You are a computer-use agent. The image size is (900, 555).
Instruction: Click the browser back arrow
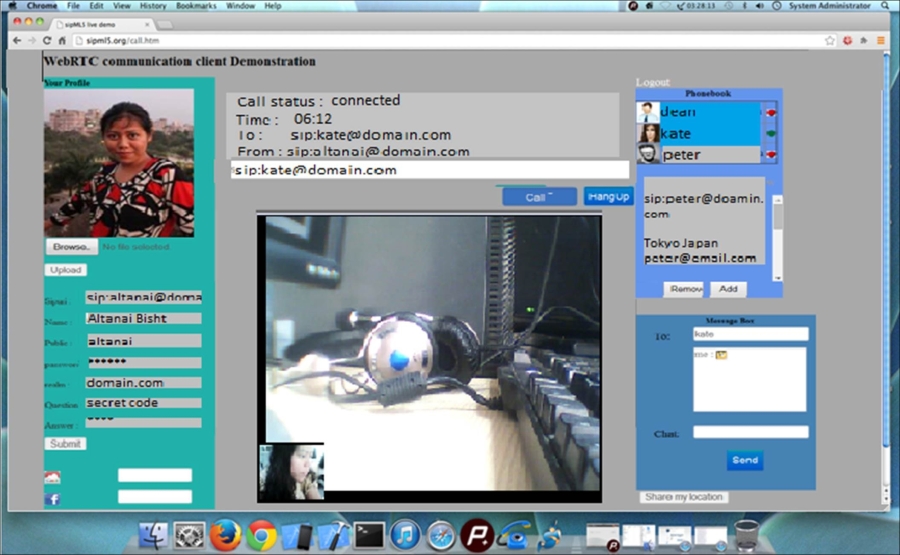(17, 40)
